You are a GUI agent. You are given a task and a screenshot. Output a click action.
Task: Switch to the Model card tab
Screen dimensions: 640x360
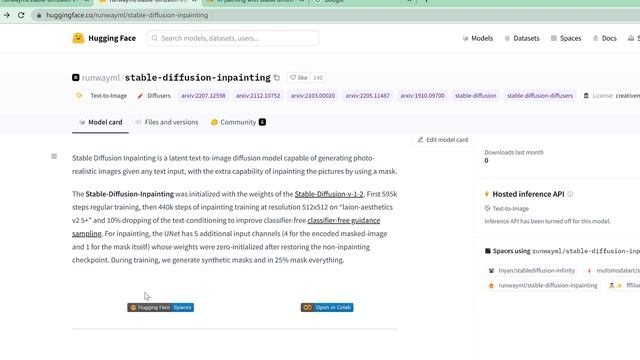(100, 122)
